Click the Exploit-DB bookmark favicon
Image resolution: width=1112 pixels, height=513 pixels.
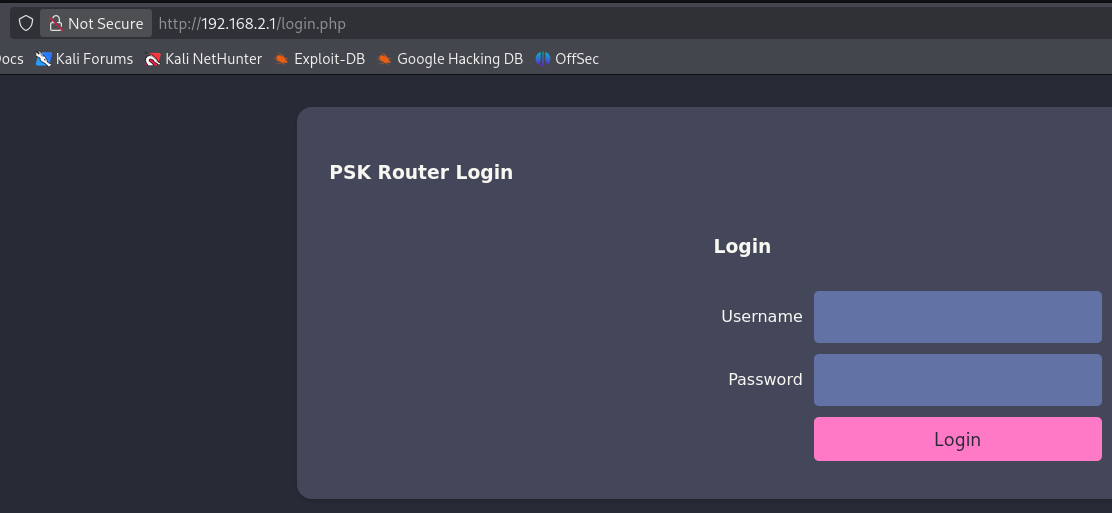282,59
